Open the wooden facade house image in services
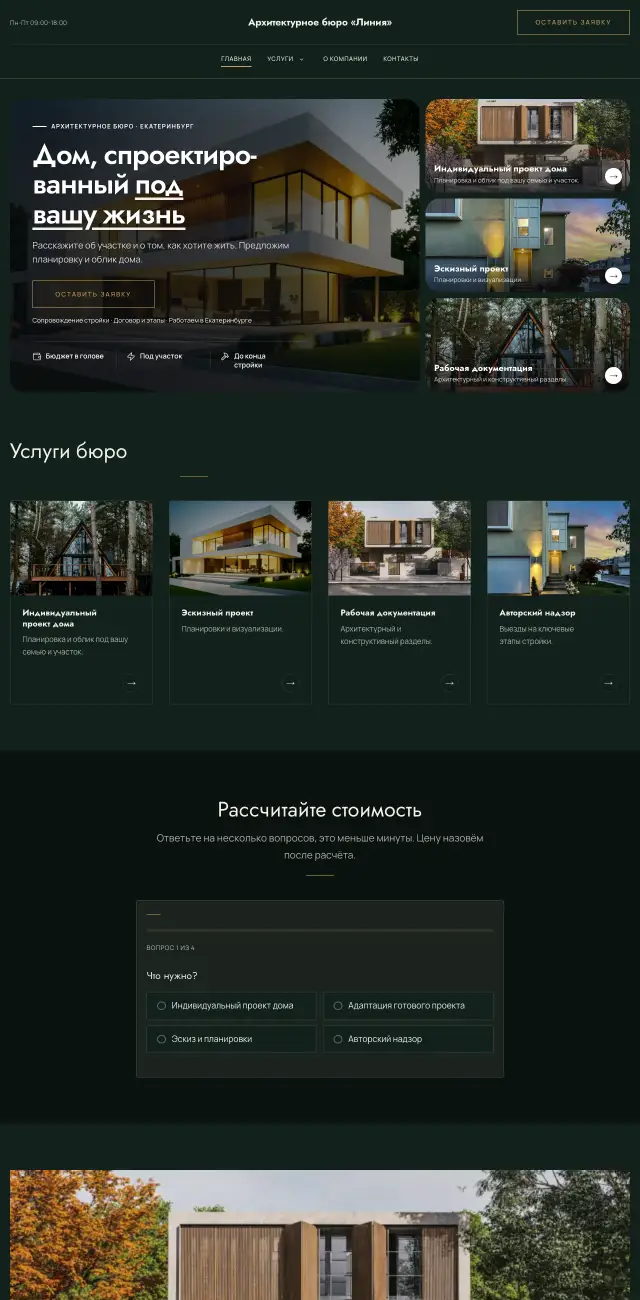 coord(399,548)
